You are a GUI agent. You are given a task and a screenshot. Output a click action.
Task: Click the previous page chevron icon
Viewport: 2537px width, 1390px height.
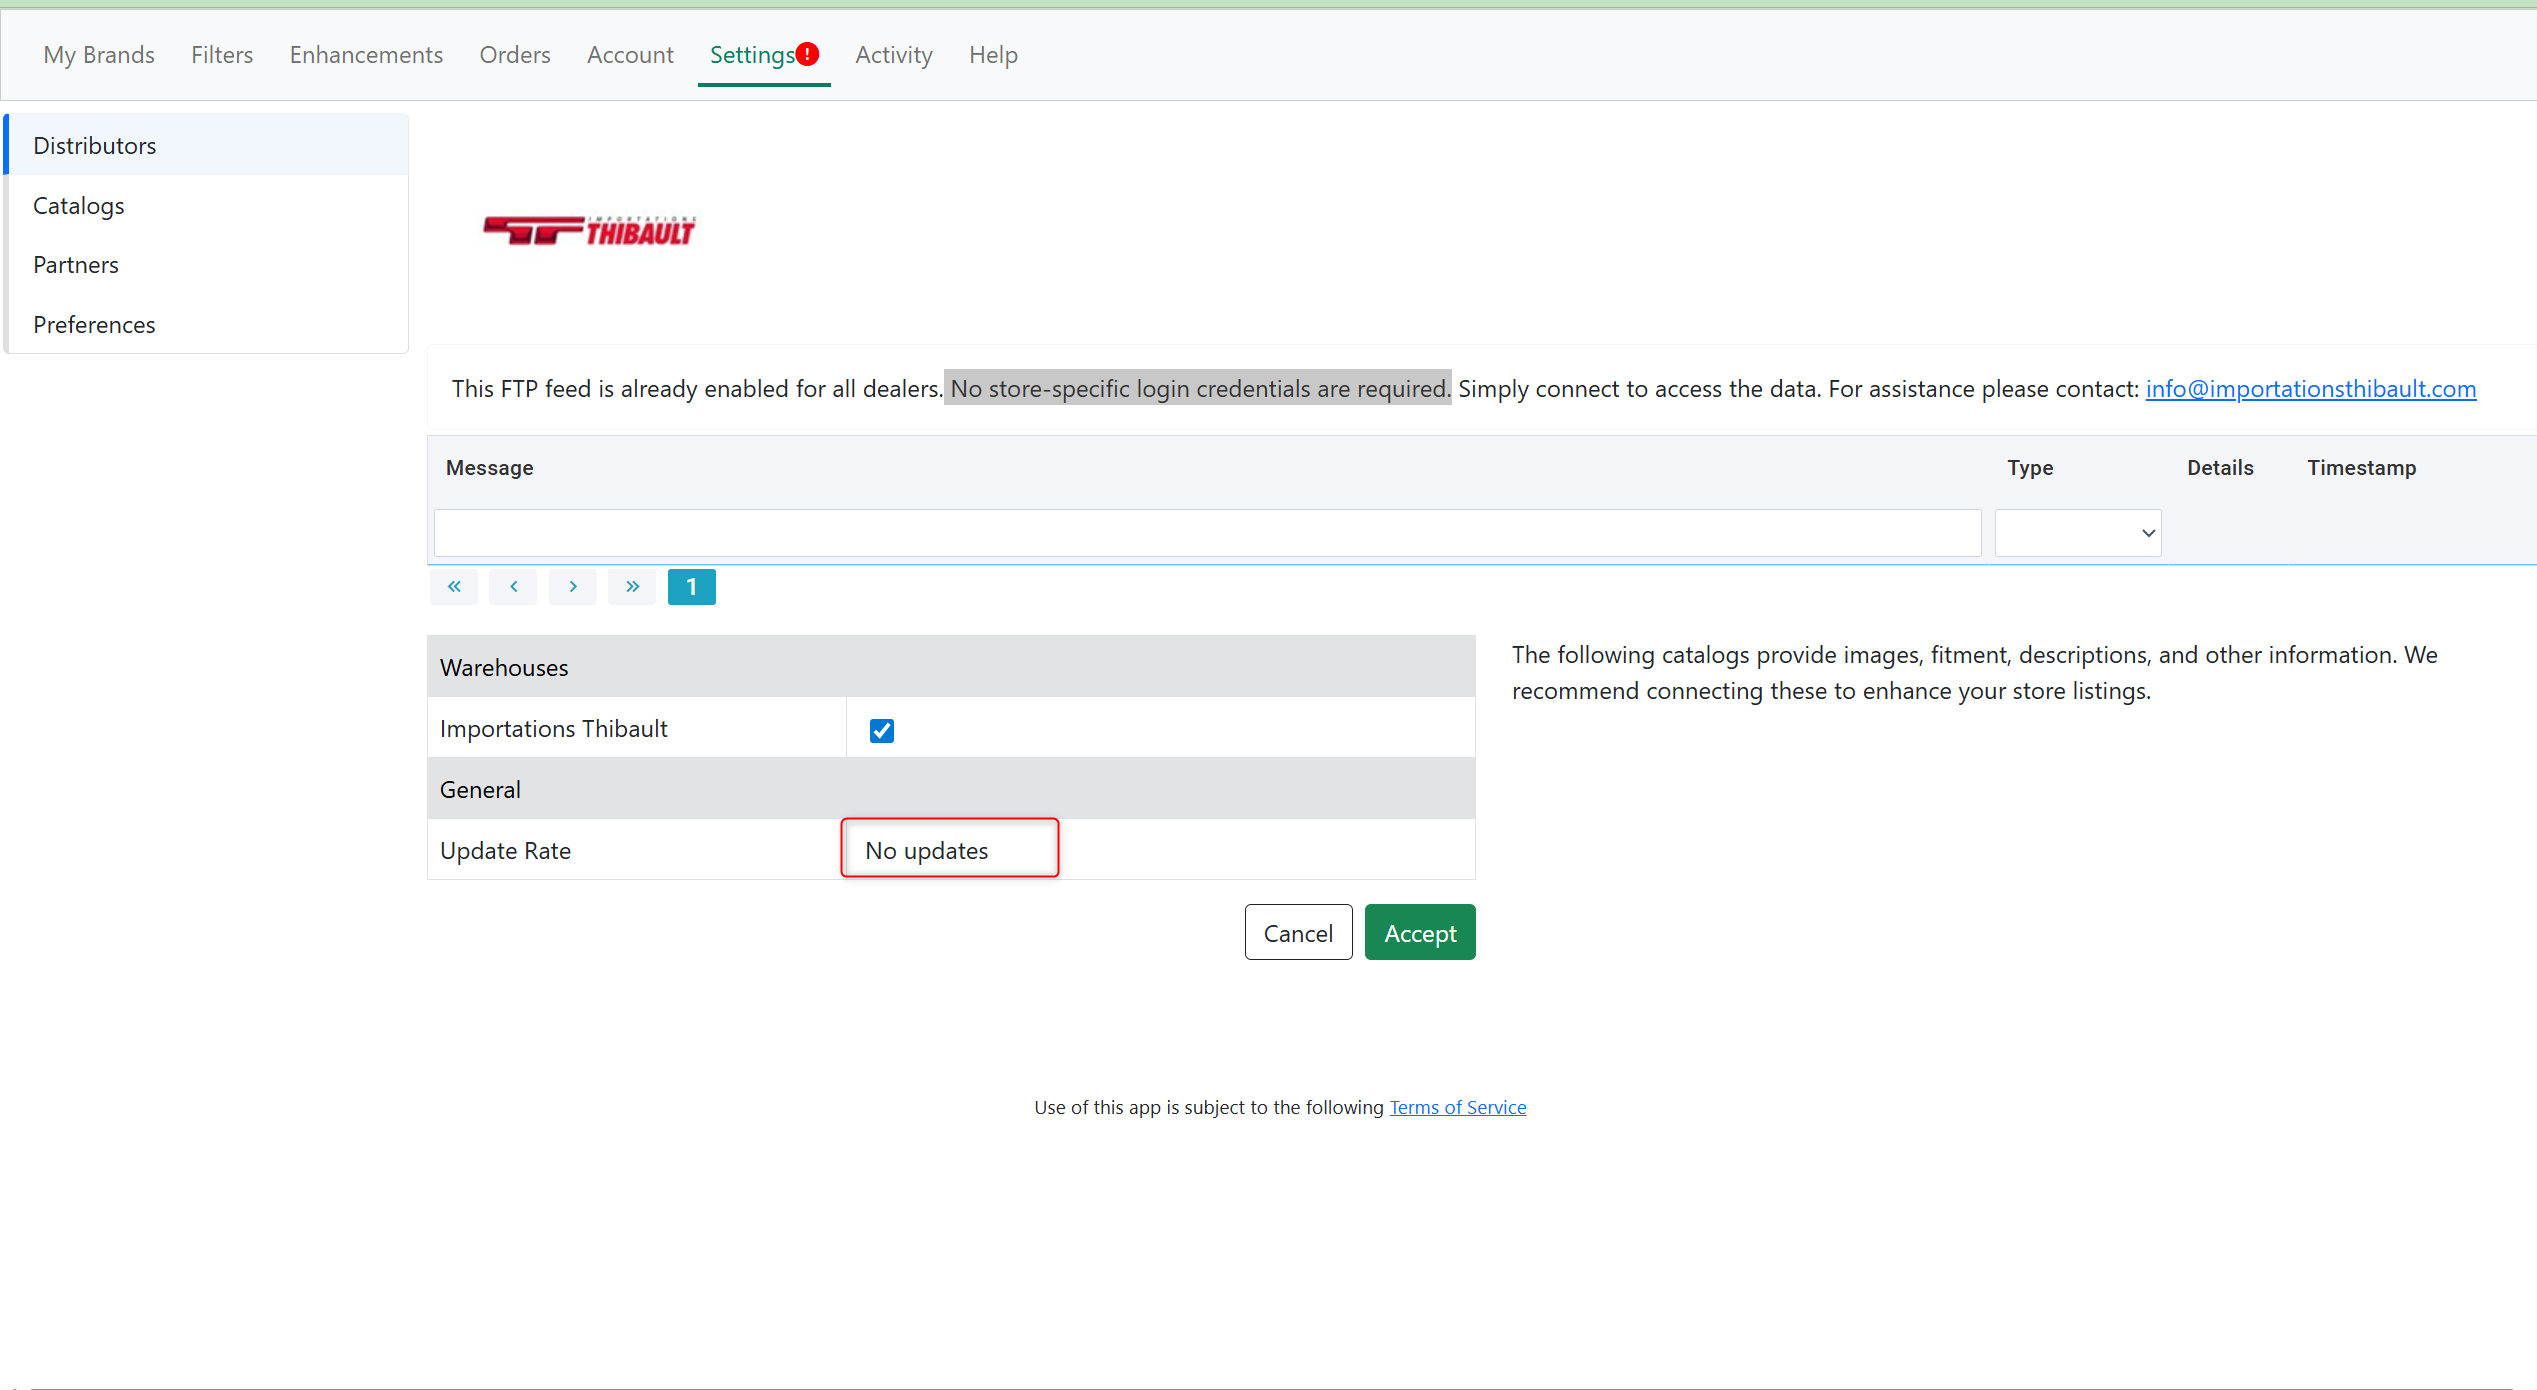coord(513,587)
